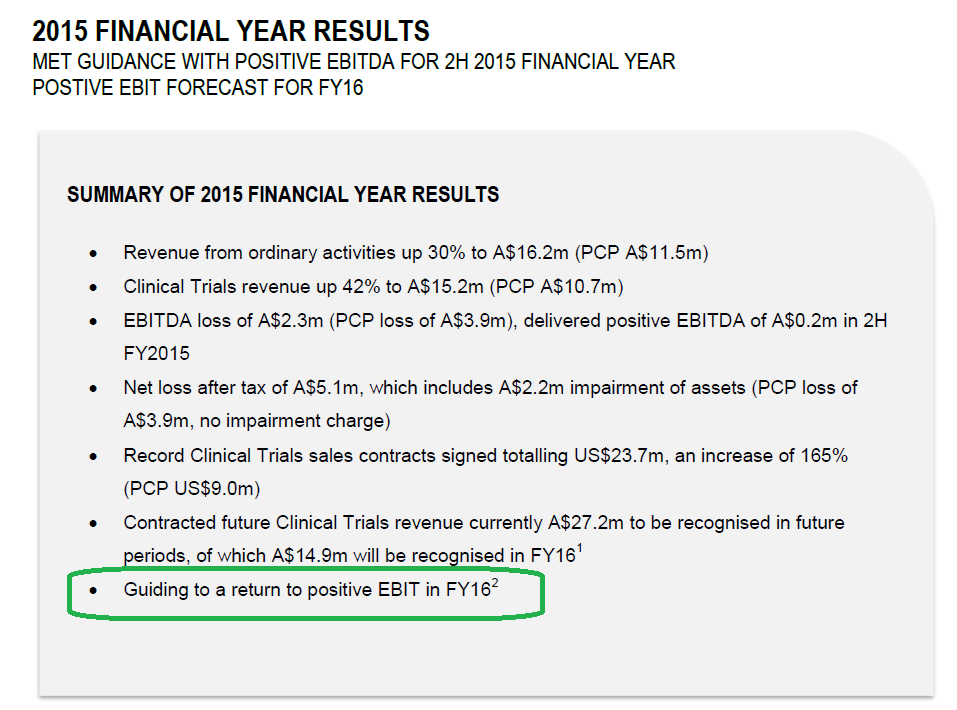The width and height of the screenshot is (957, 710).
Task: Click the bullet point before Guiding to a return
Action: [x=93, y=590]
